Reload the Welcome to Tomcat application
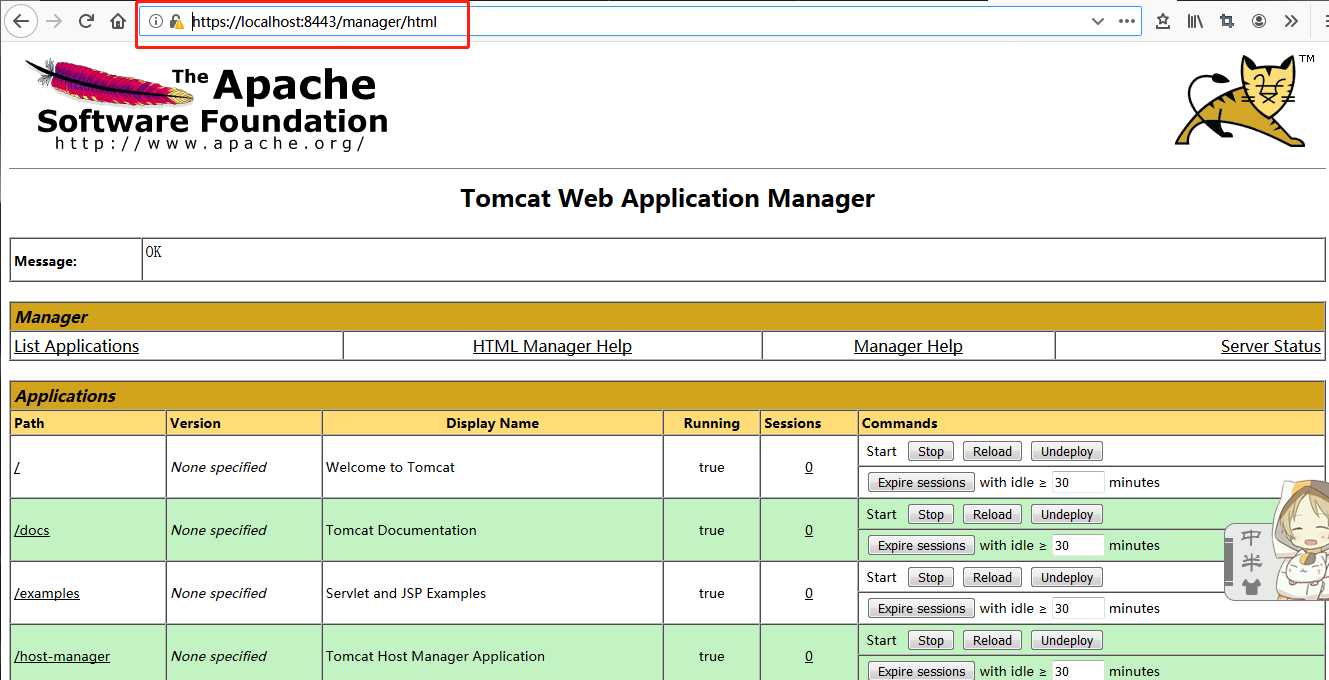The width and height of the screenshot is (1329, 680). click(993, 452)
